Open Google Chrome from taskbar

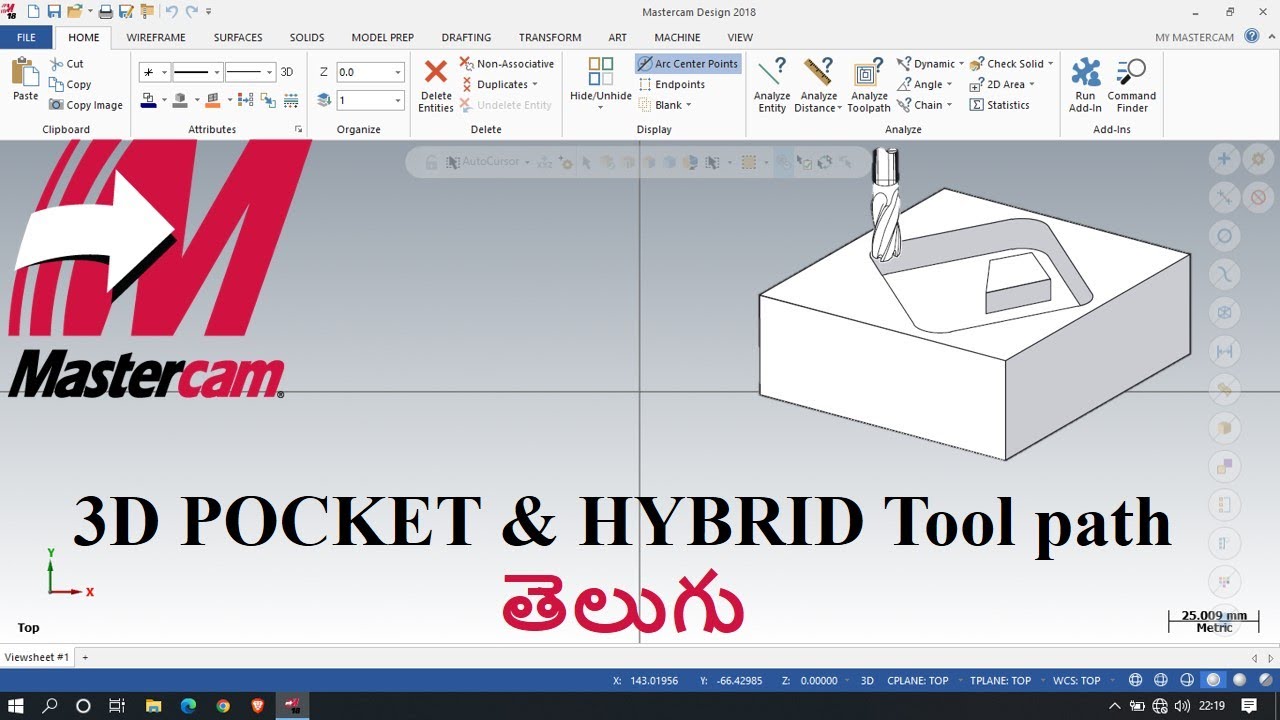[222, 706]
